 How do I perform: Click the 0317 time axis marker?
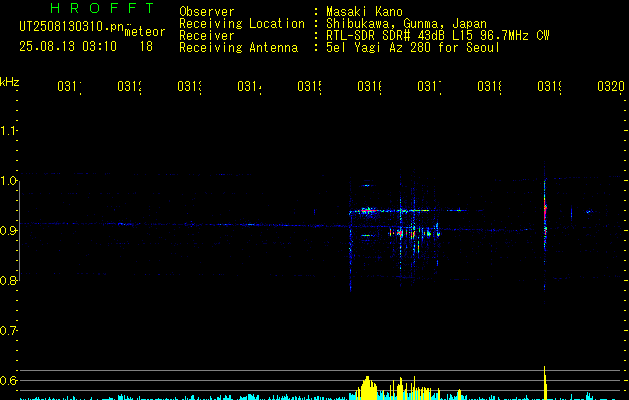[429, 86]
